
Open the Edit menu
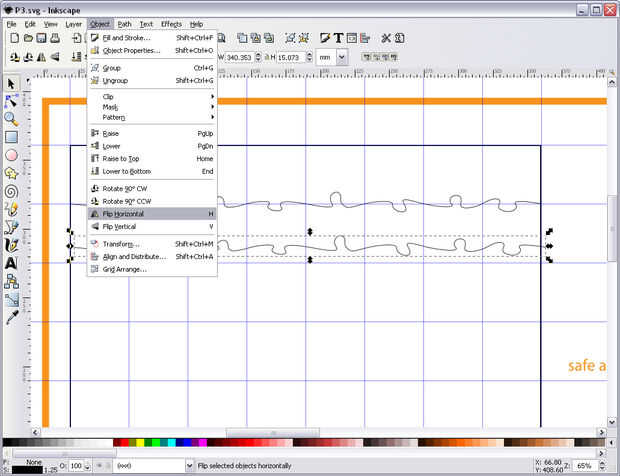tap(30, 24)
